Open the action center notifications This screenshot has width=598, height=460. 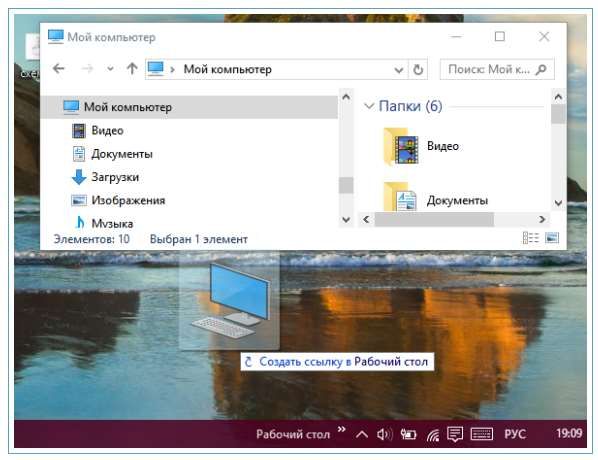tap(455, 434)
